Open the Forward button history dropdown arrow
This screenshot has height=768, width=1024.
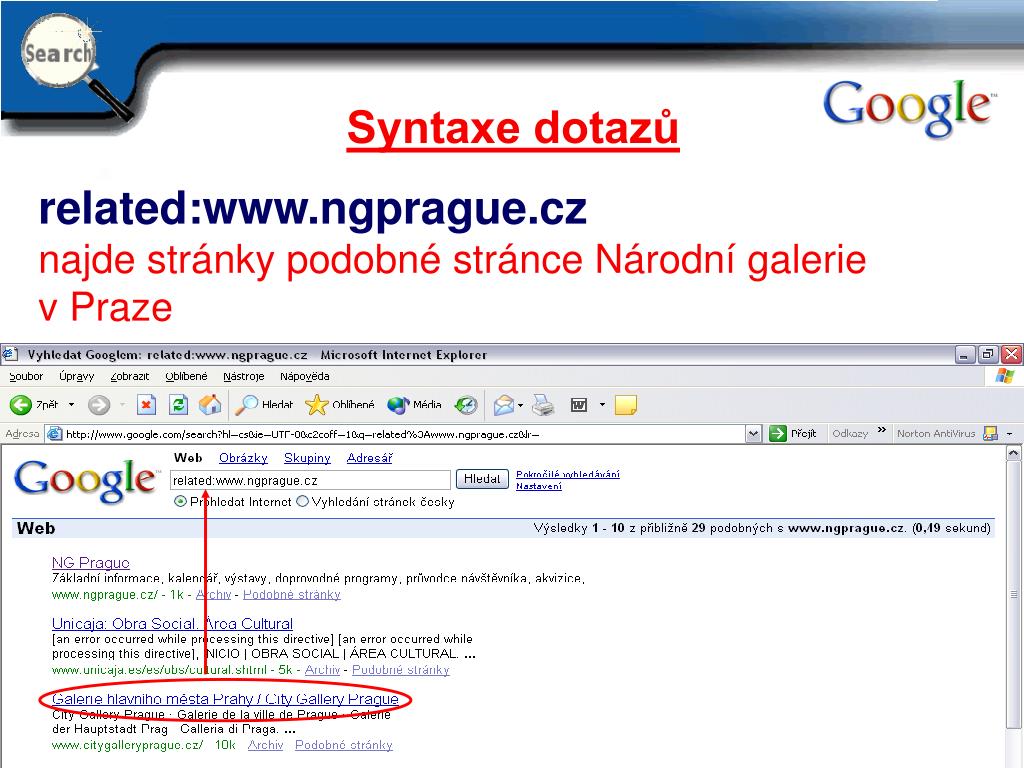(122, 405)
